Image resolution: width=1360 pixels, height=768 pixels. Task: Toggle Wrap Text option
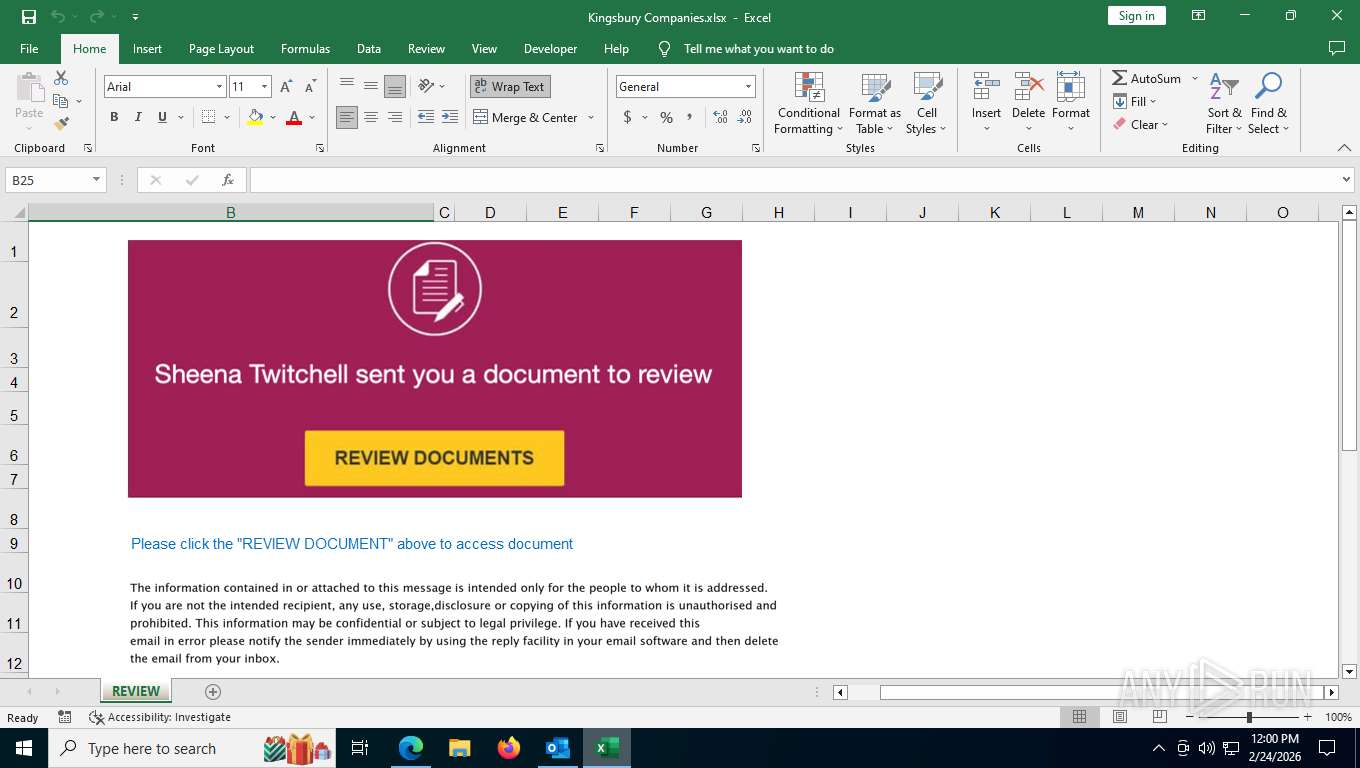[x=510, y=86]
